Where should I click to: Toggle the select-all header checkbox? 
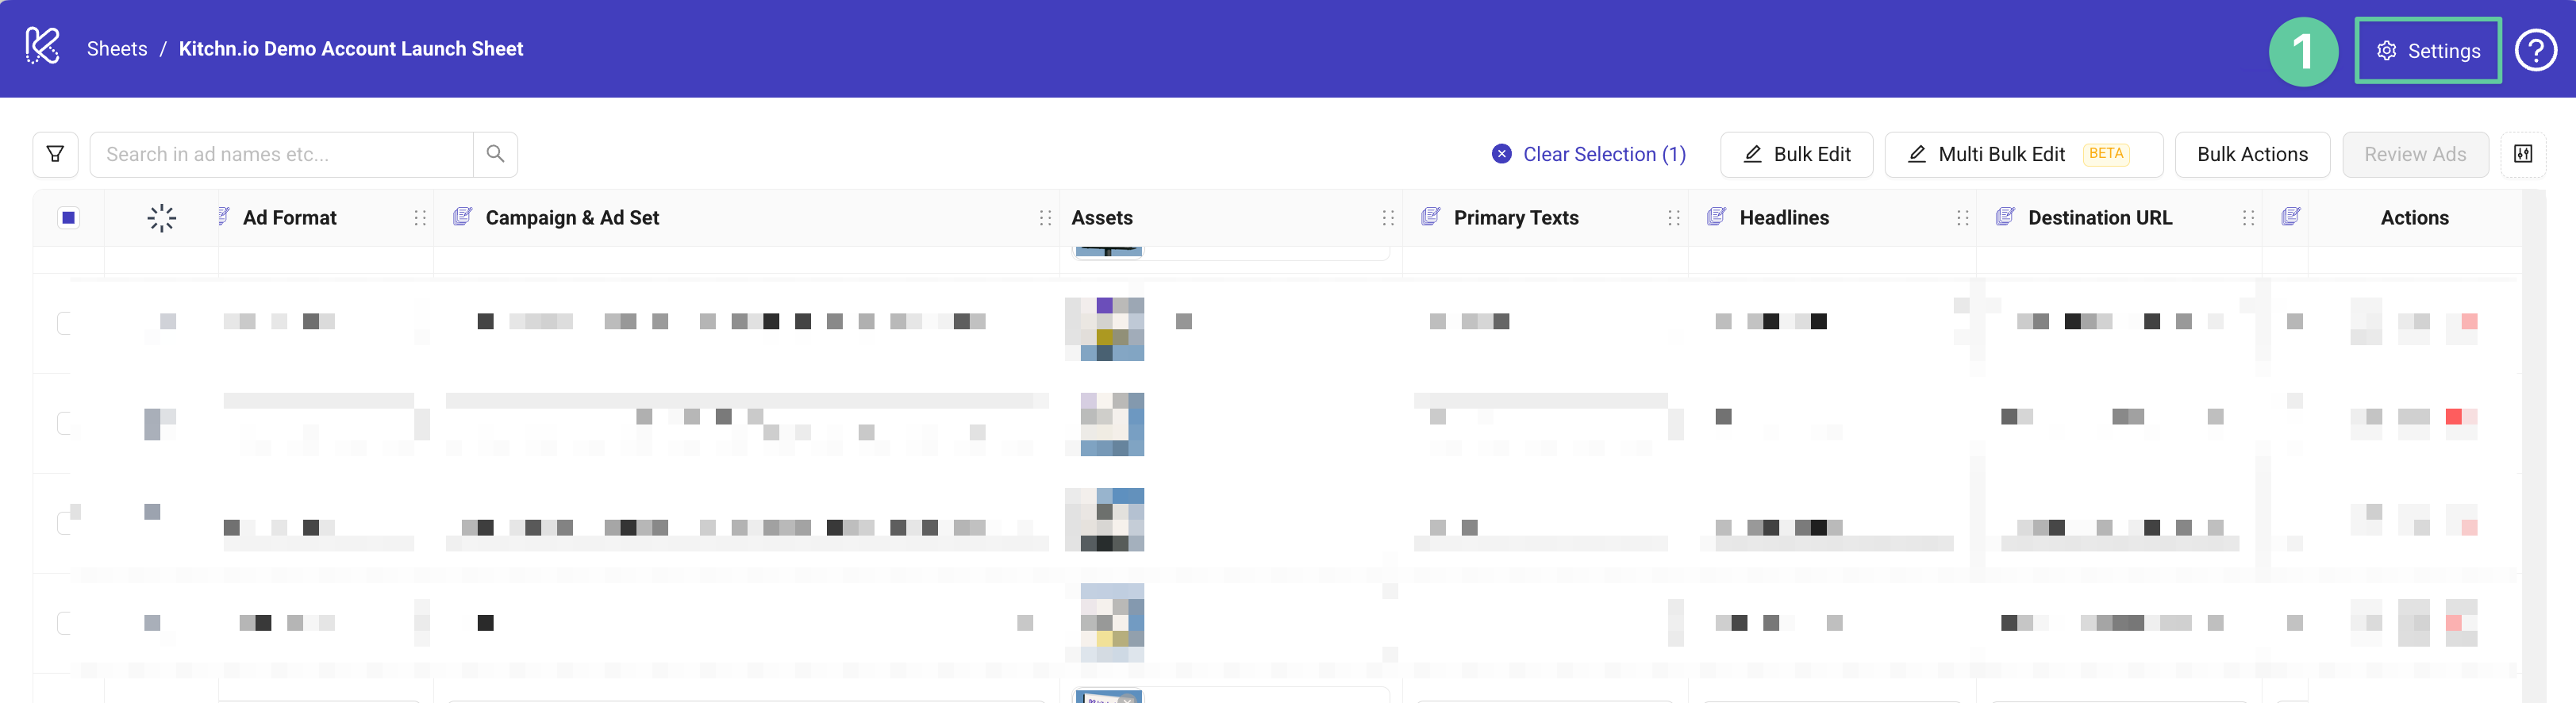click(68, 218)
